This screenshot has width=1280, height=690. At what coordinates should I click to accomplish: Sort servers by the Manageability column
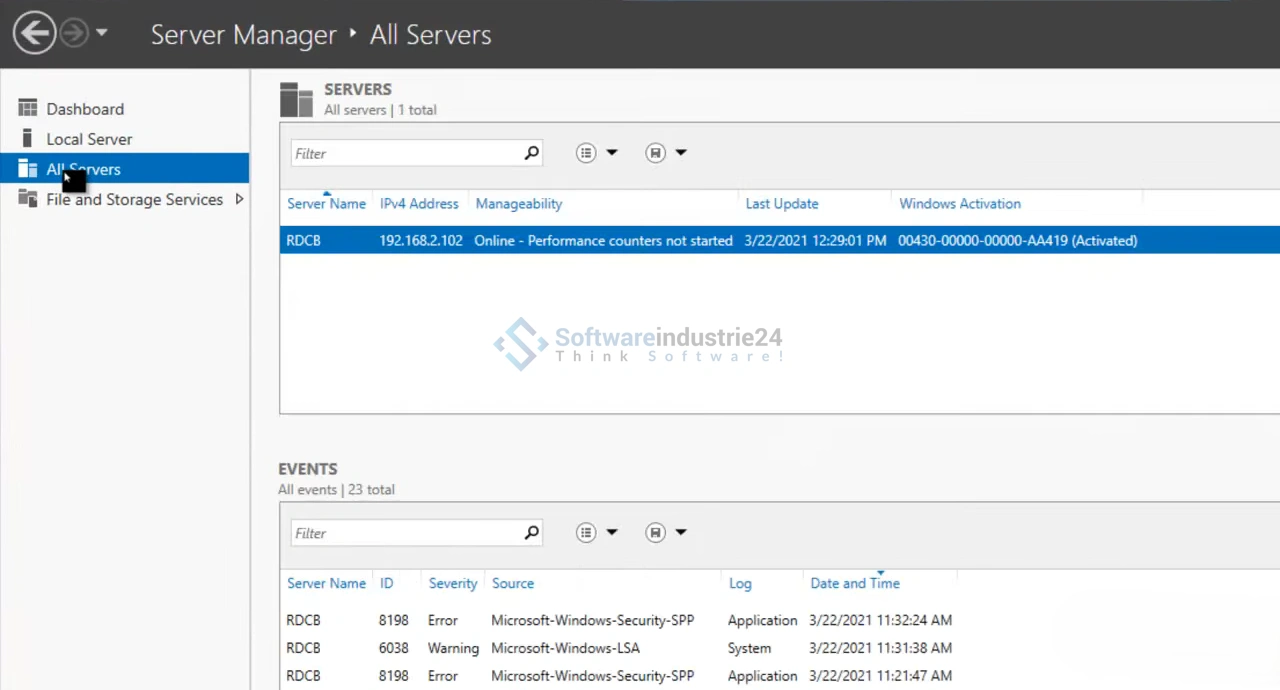518,204
